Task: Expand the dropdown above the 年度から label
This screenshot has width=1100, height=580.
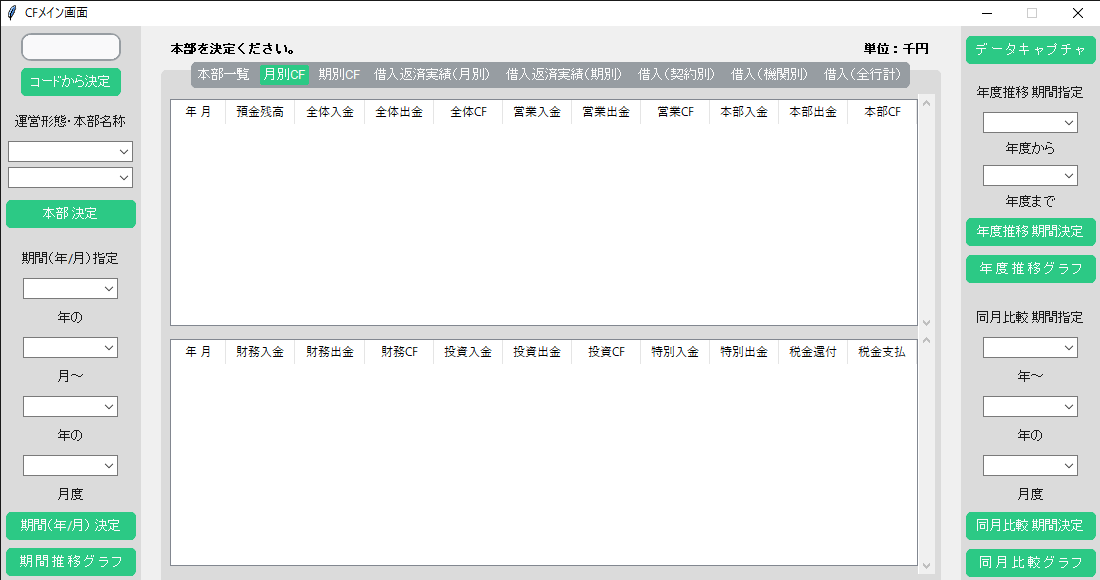Action: coord(1030,122)
